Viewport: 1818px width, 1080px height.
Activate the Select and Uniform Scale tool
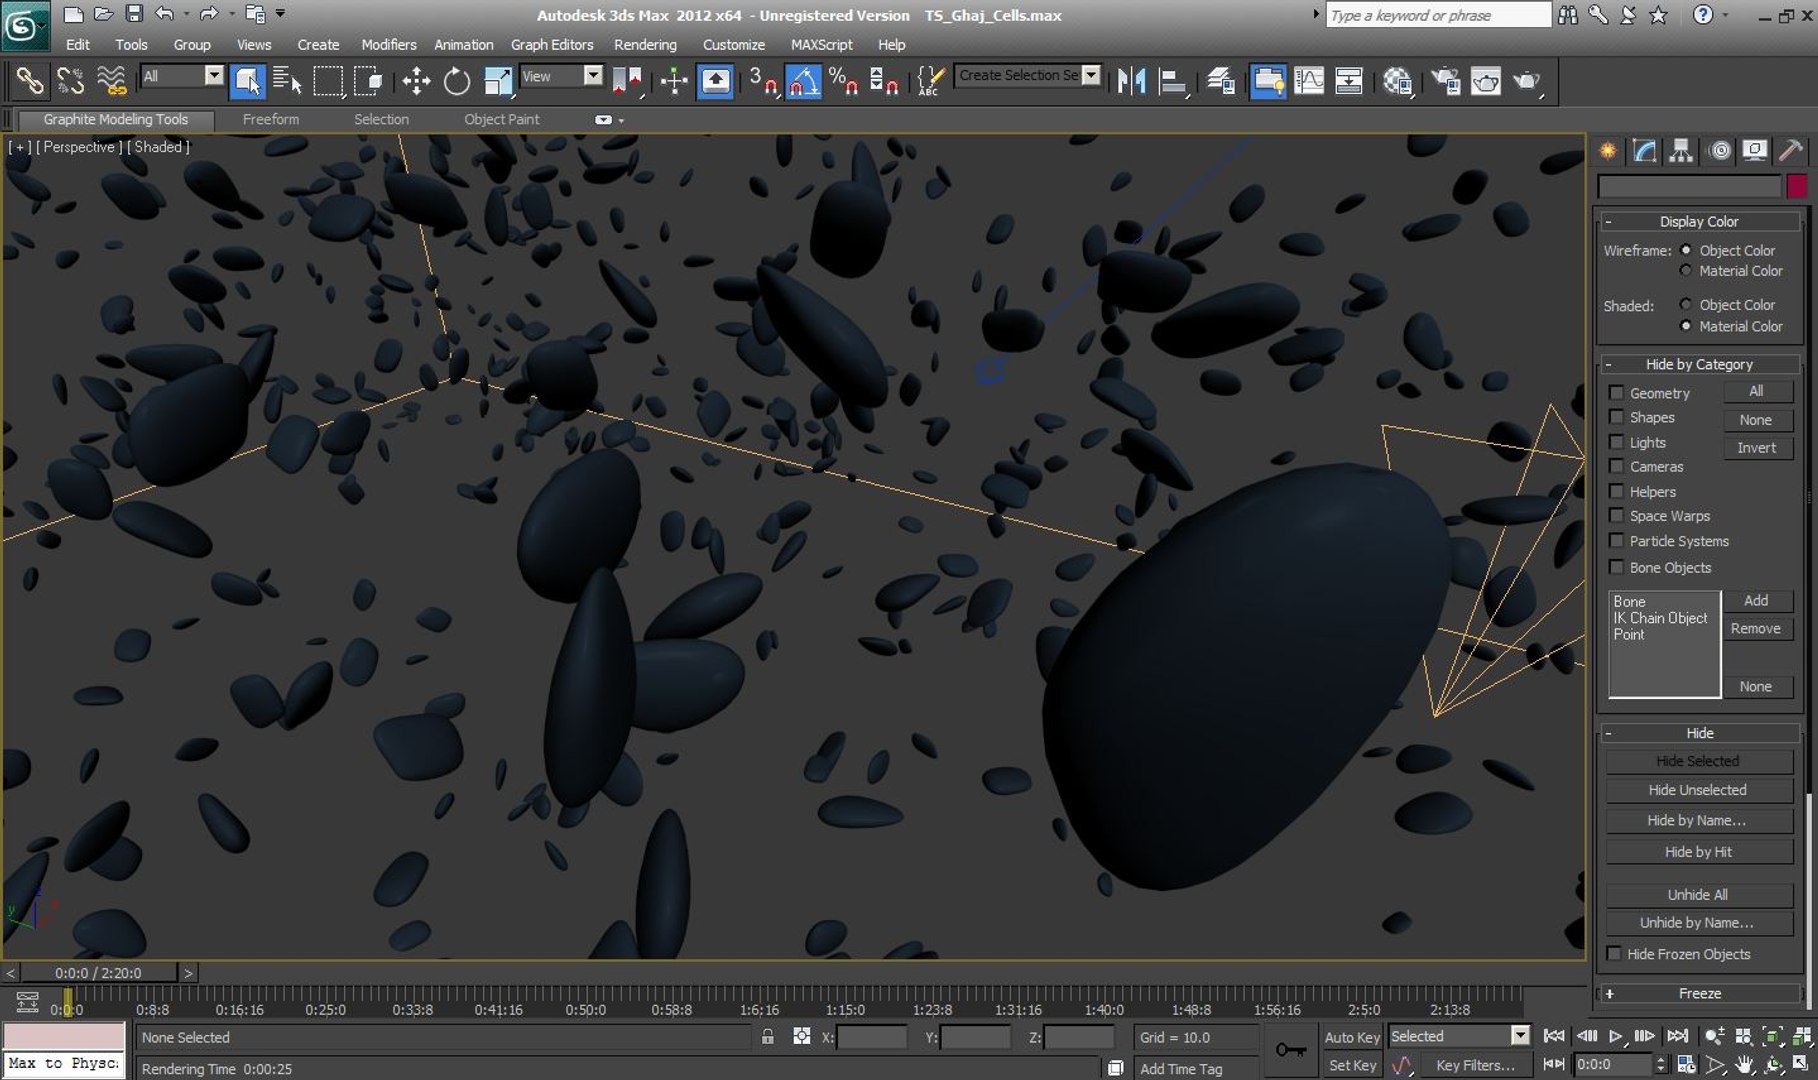[x=497, y=81]
